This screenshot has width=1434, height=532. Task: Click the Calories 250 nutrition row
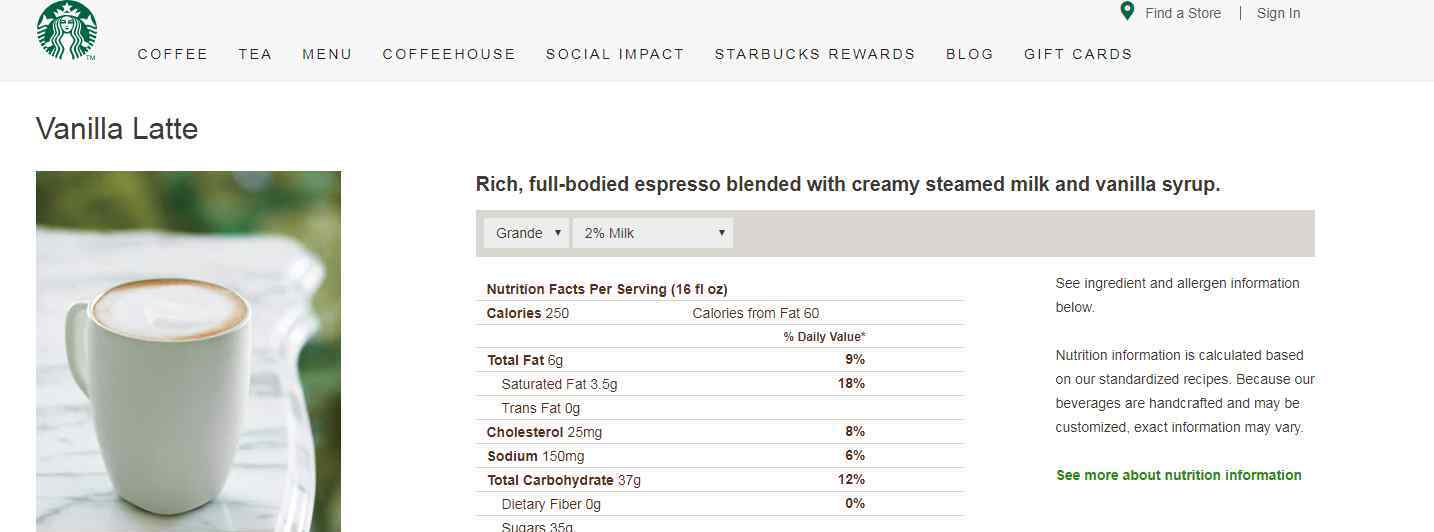pos(720,313)
